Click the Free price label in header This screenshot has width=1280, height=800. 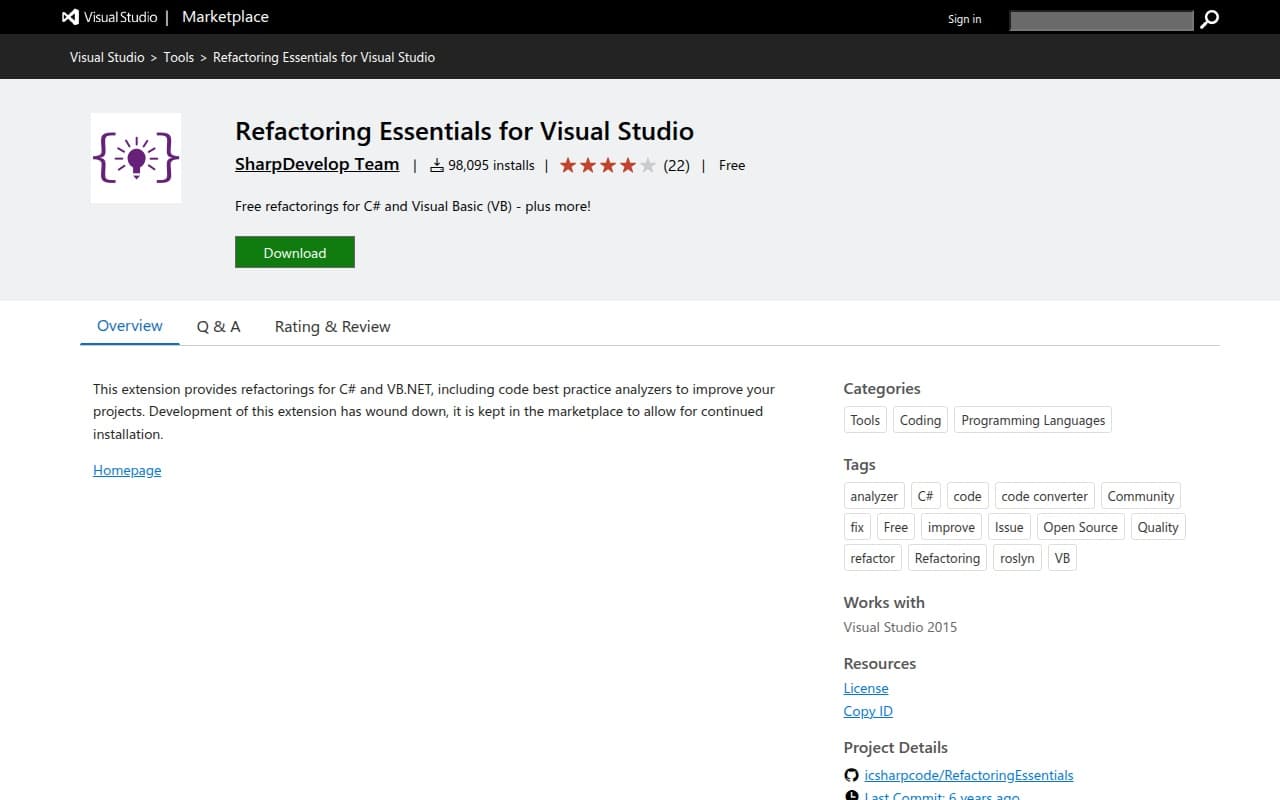click(732, 165)
